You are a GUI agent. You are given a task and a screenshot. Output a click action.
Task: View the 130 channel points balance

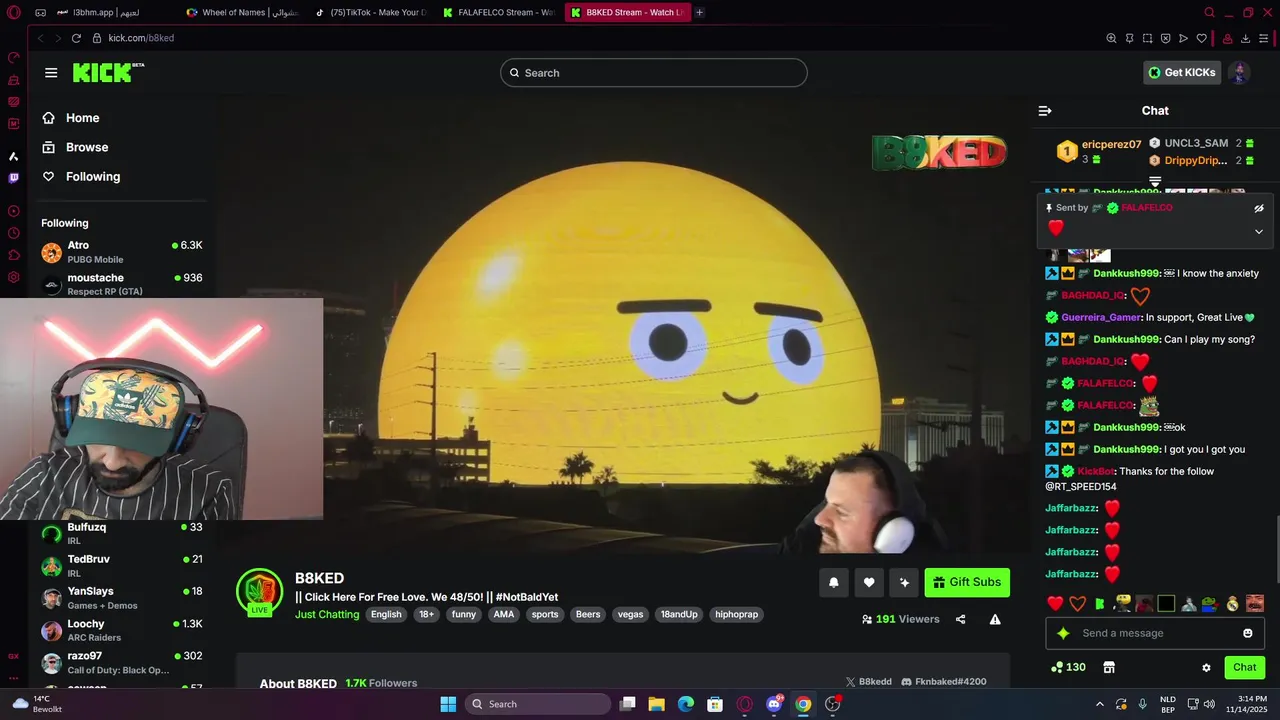(1068, 667)
